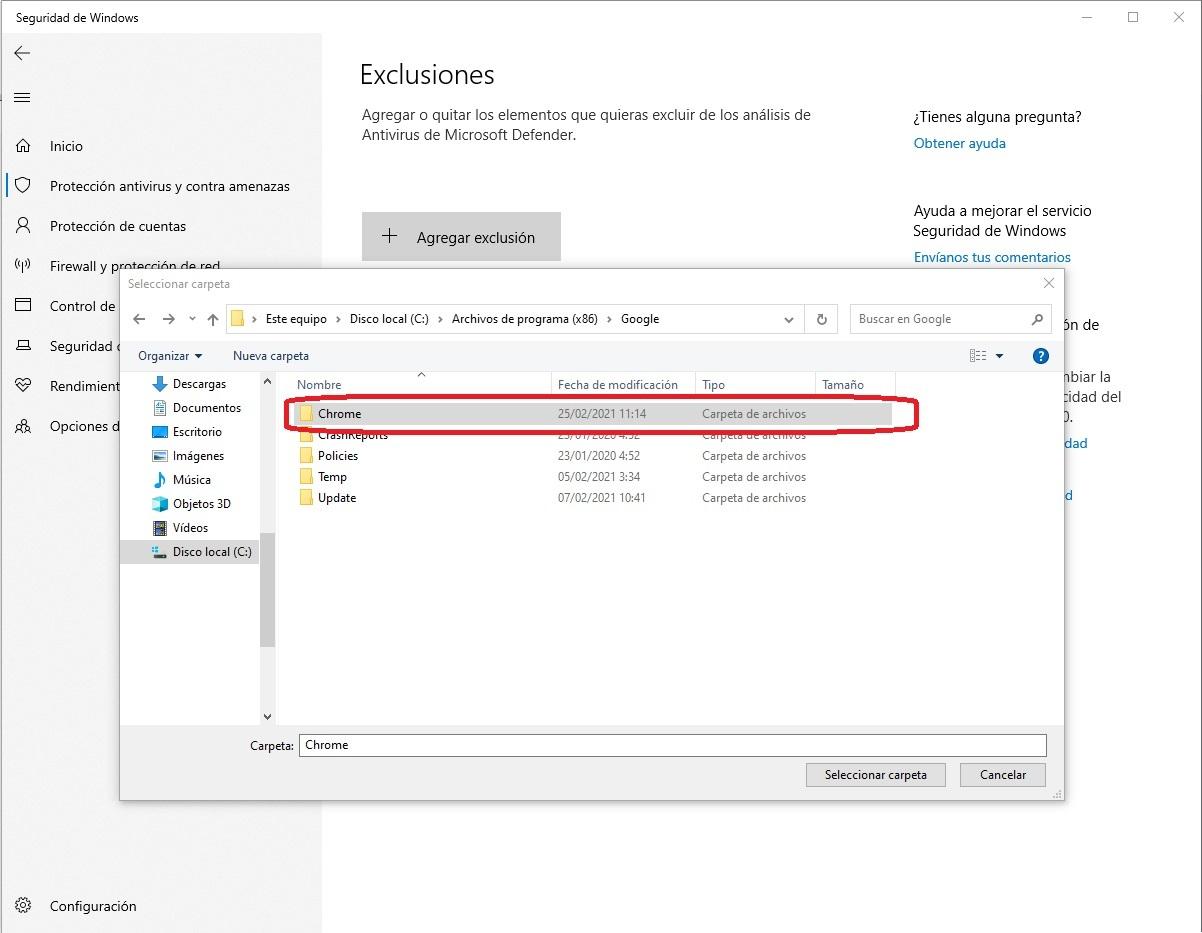
Task: Expand the address bar path dropdown
Action: [789, 319]
